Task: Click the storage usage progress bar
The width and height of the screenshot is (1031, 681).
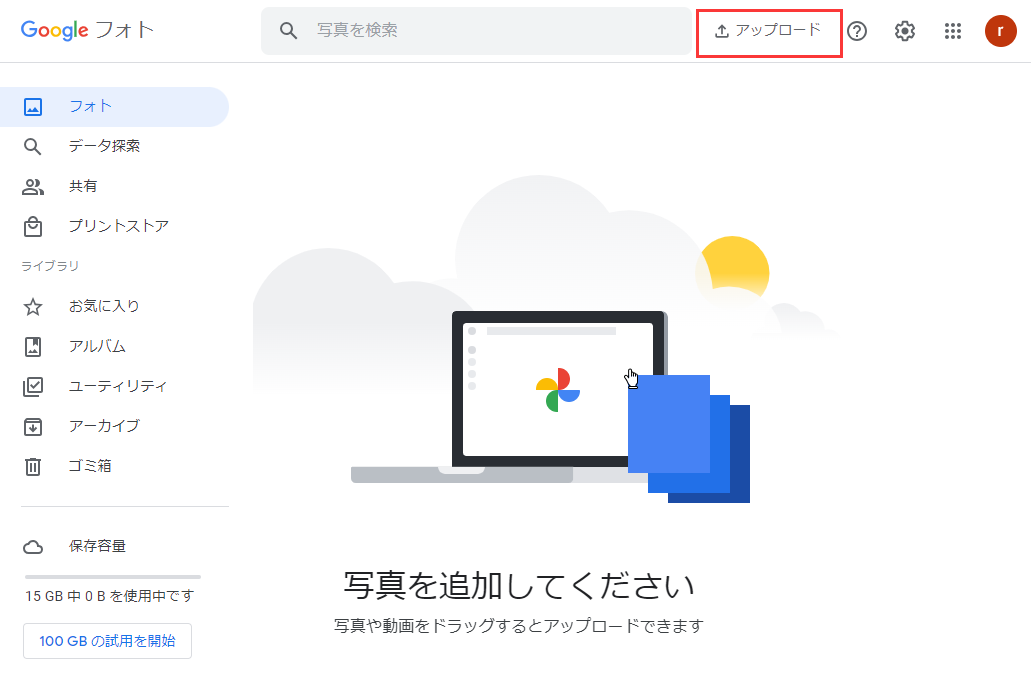Action: point(112,577)
